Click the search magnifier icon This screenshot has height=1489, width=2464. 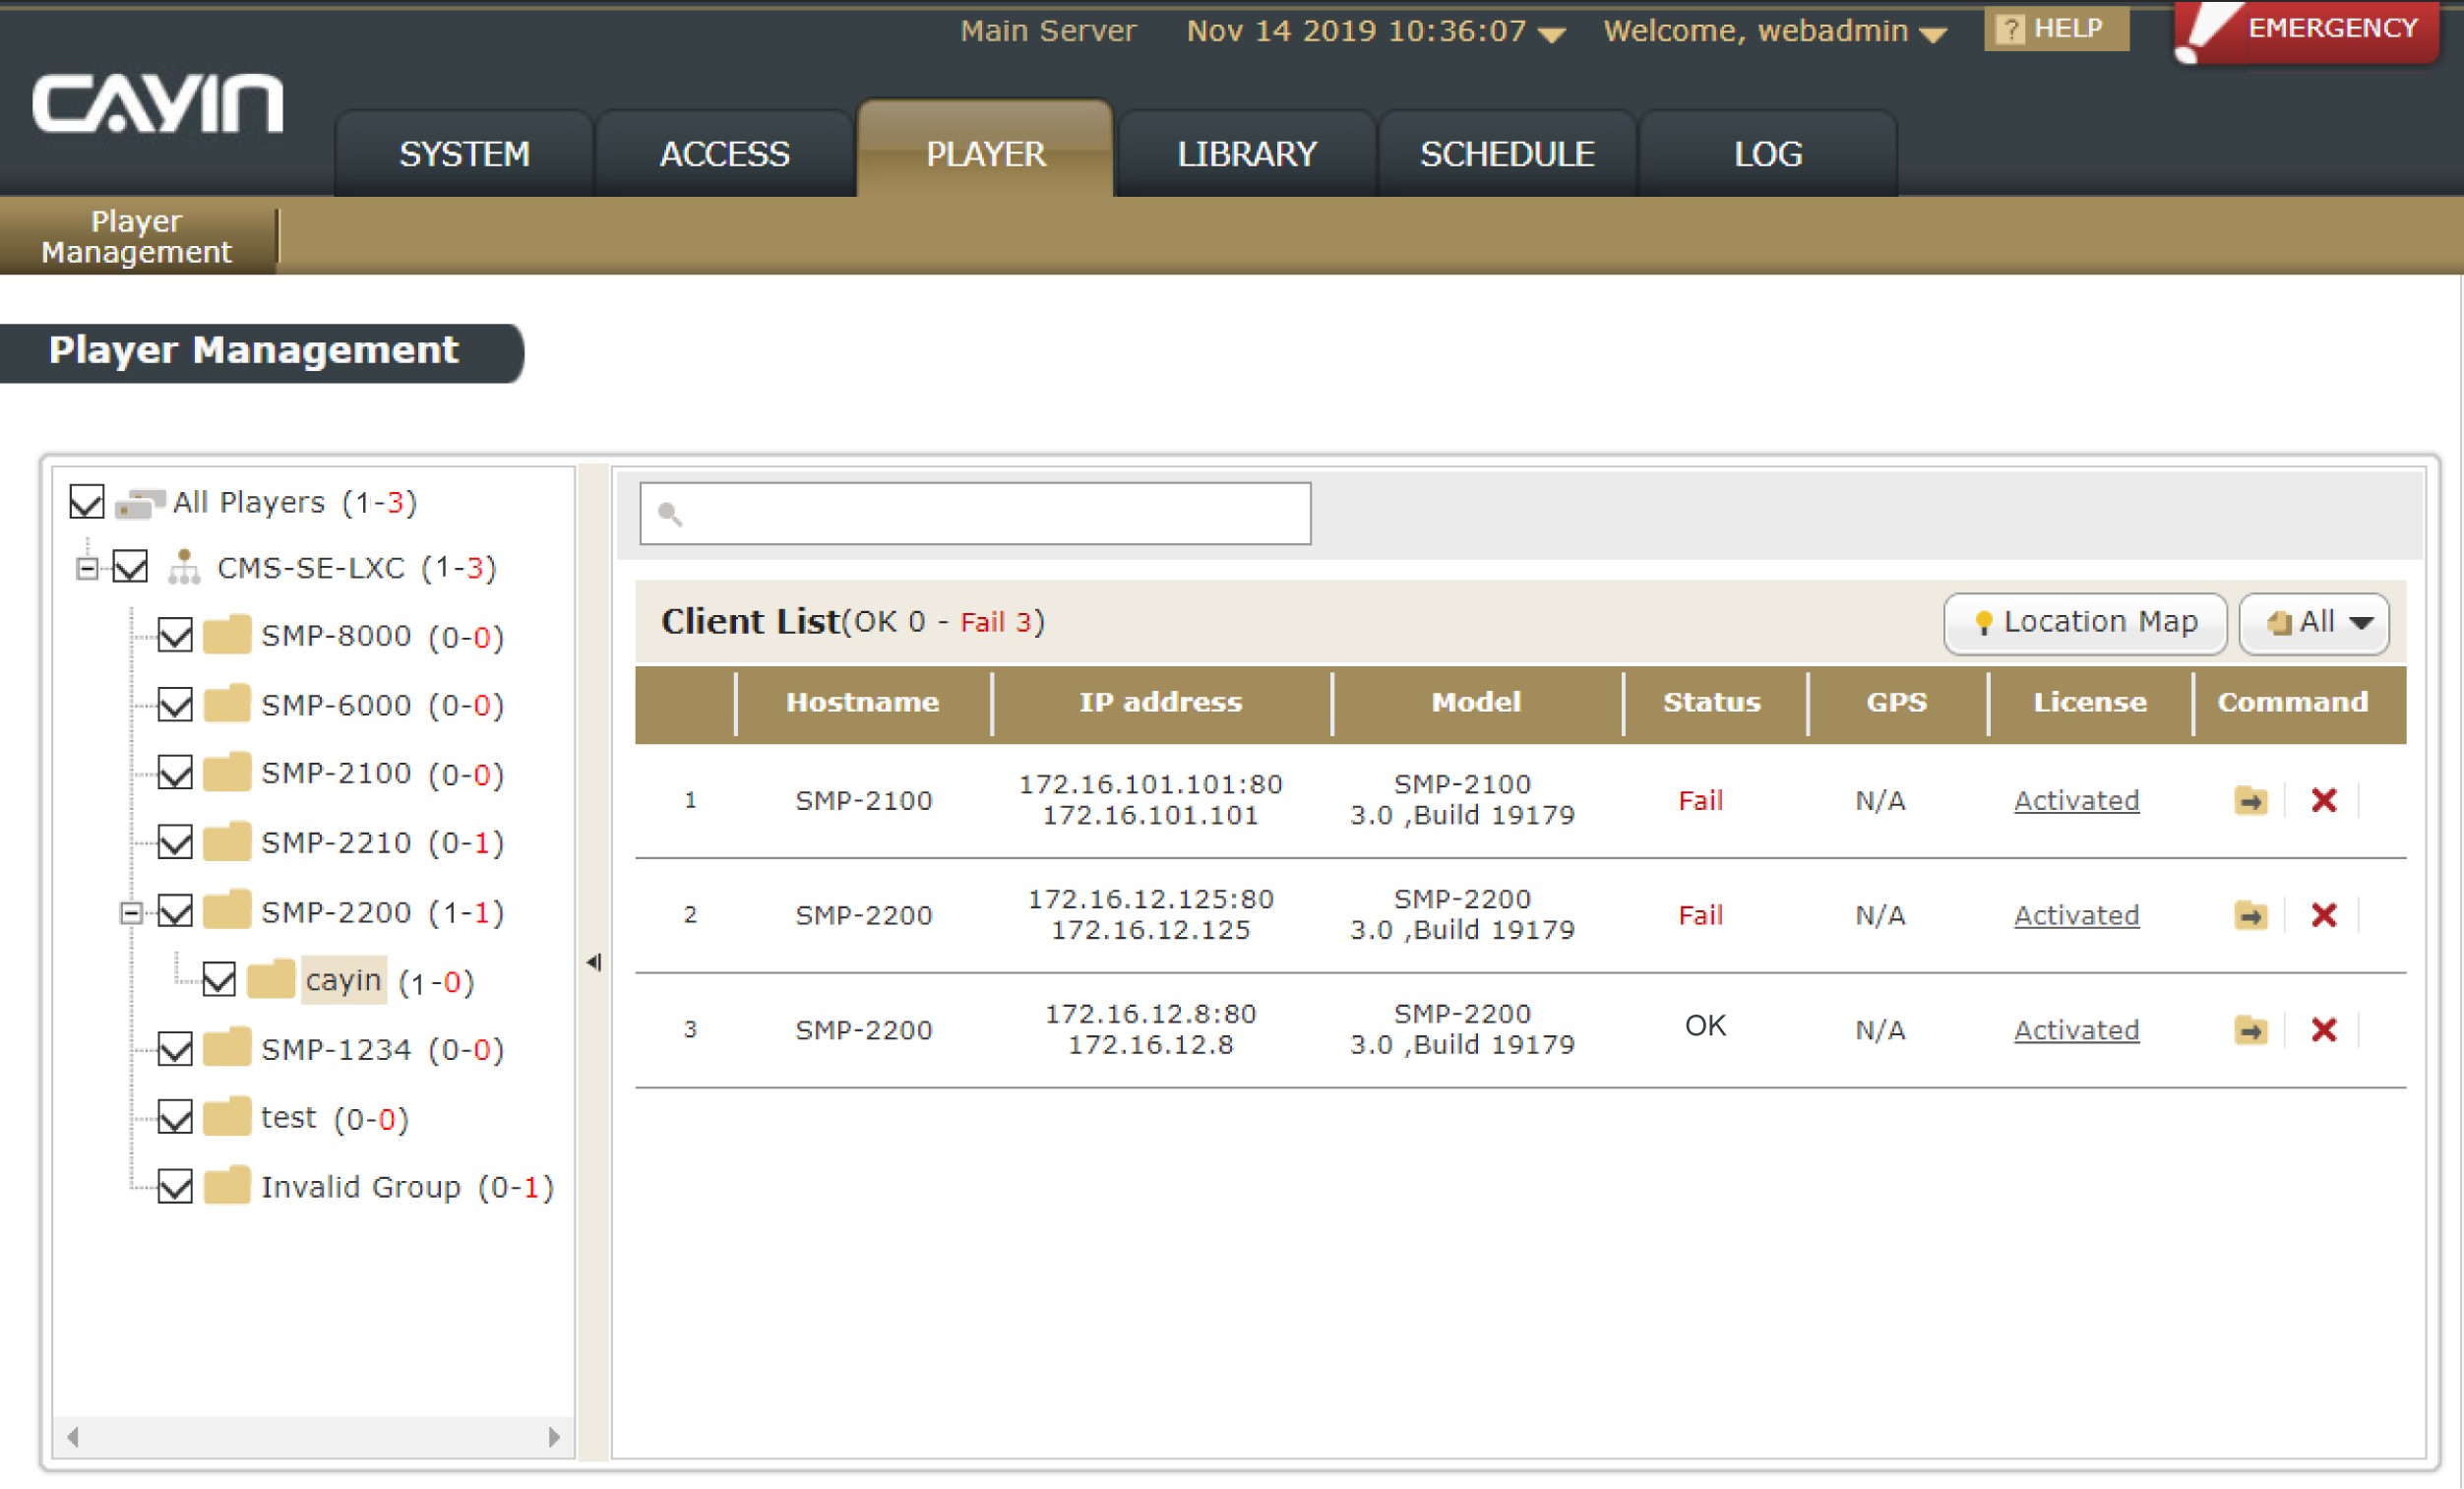tap(670, 514)
